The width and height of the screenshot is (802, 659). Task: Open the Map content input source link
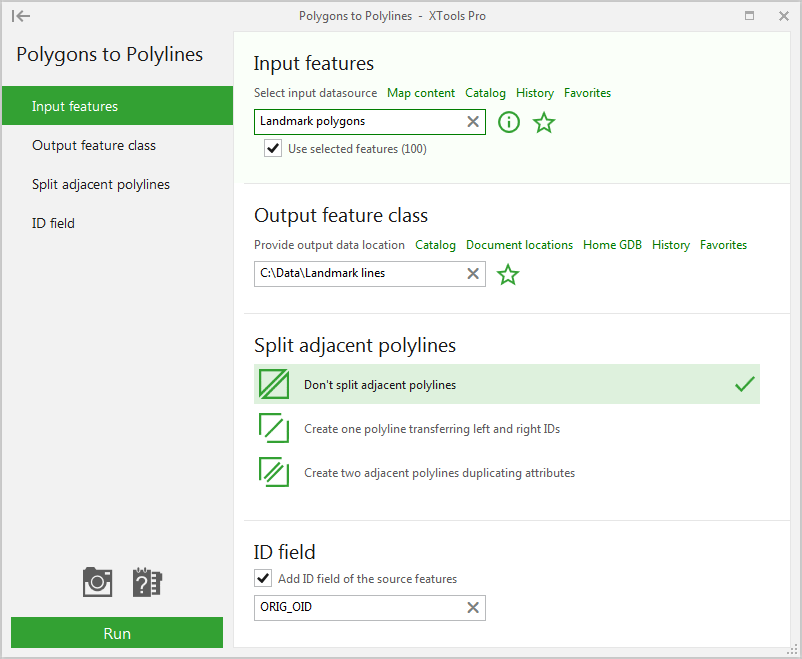(x=421, y=93)
